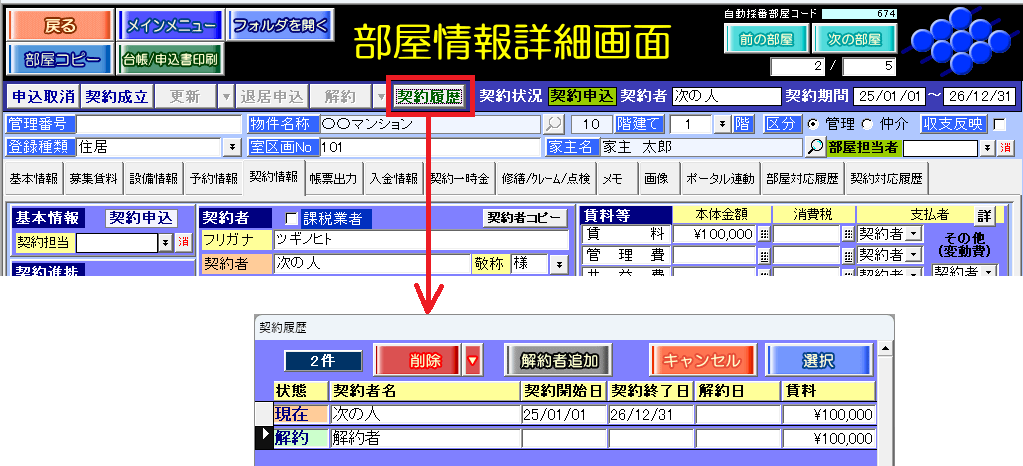Click the 管理番号 input field
The height and width of the screenshot is (466, 1023).
pyautogui.click(x=158, y=124)
